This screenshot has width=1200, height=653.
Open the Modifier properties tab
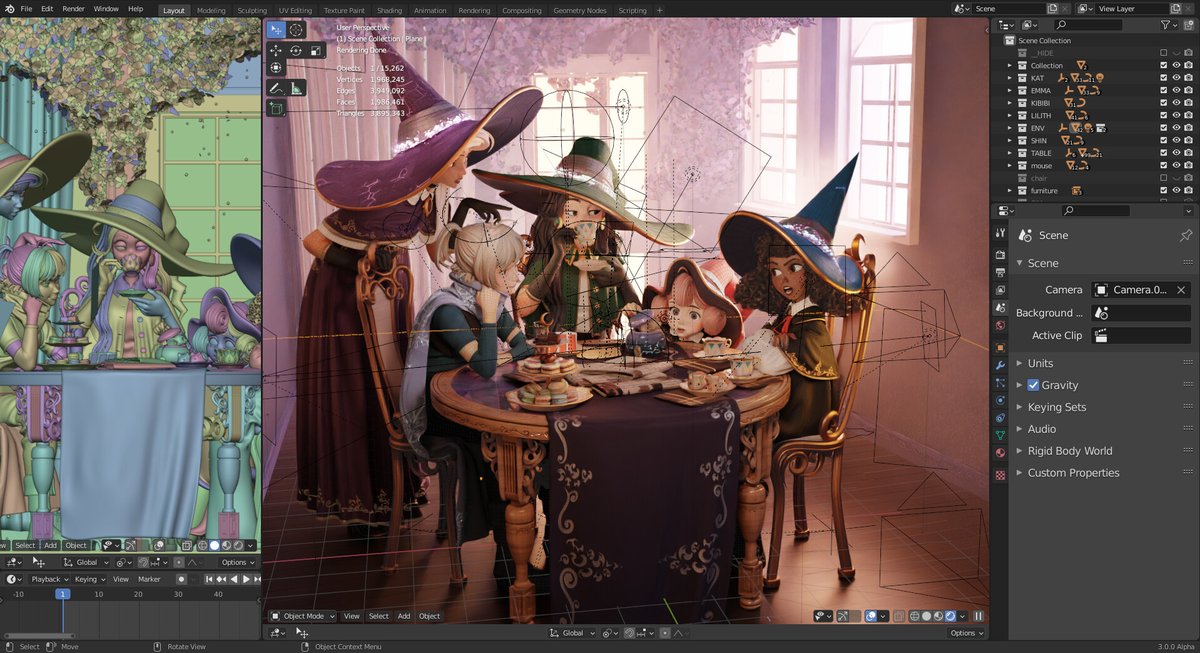pos(1000,365)
